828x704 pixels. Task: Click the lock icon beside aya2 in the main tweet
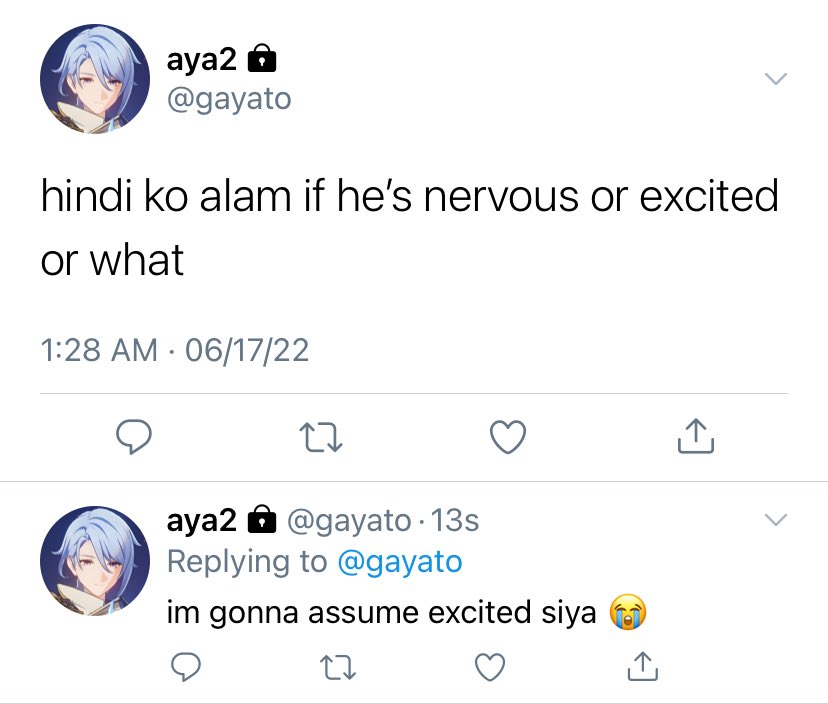[262, 58]
